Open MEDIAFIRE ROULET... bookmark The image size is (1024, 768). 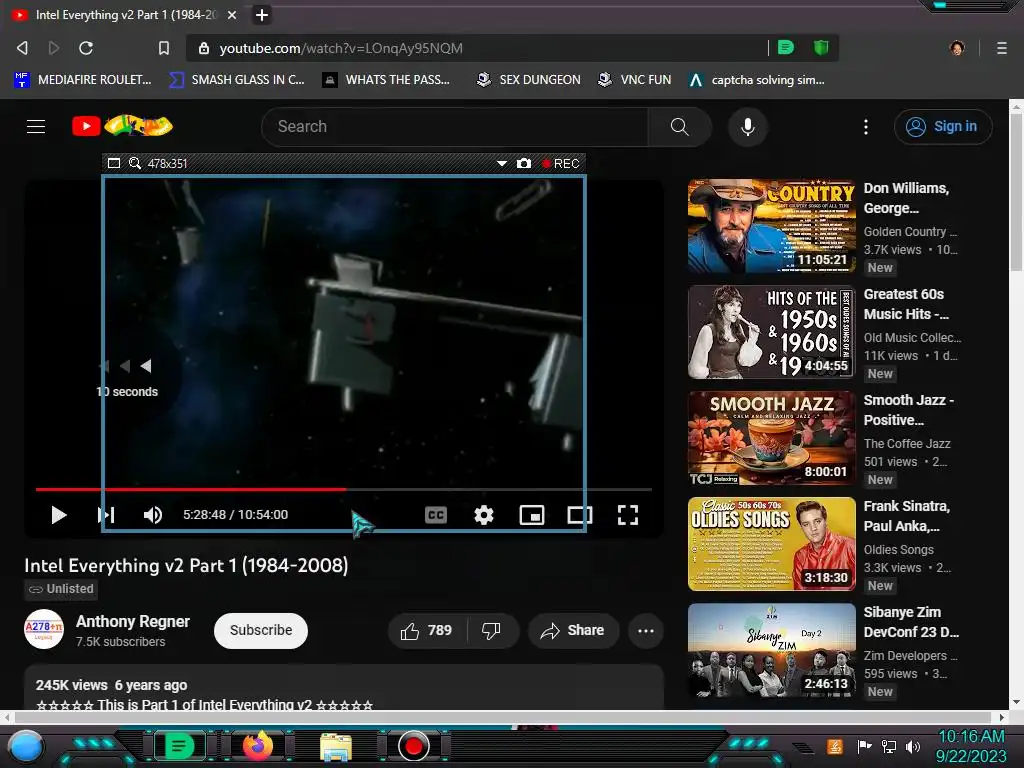pos(83,80)
